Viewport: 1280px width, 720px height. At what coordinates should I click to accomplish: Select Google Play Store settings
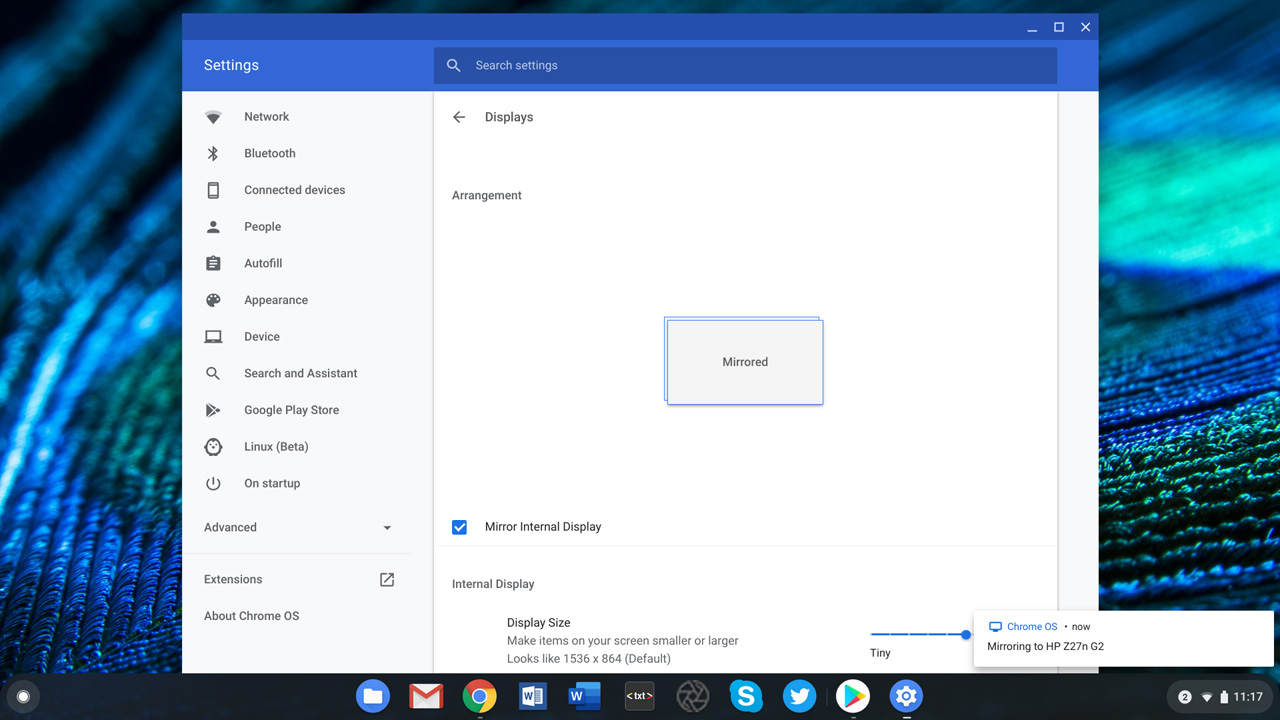pyautogui.click(x=291, y=410)
